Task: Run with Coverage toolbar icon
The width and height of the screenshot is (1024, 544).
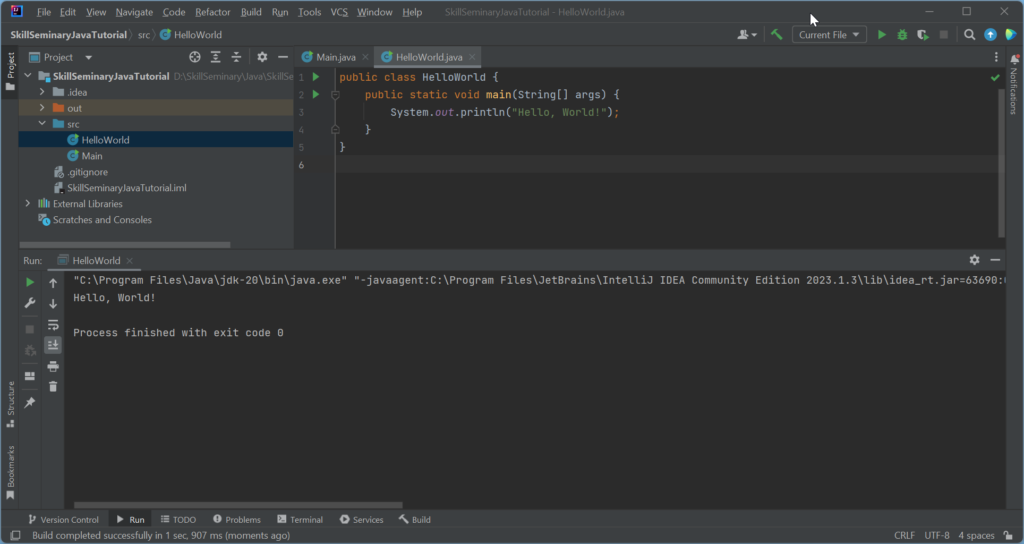Action: [x=923, y=35]
